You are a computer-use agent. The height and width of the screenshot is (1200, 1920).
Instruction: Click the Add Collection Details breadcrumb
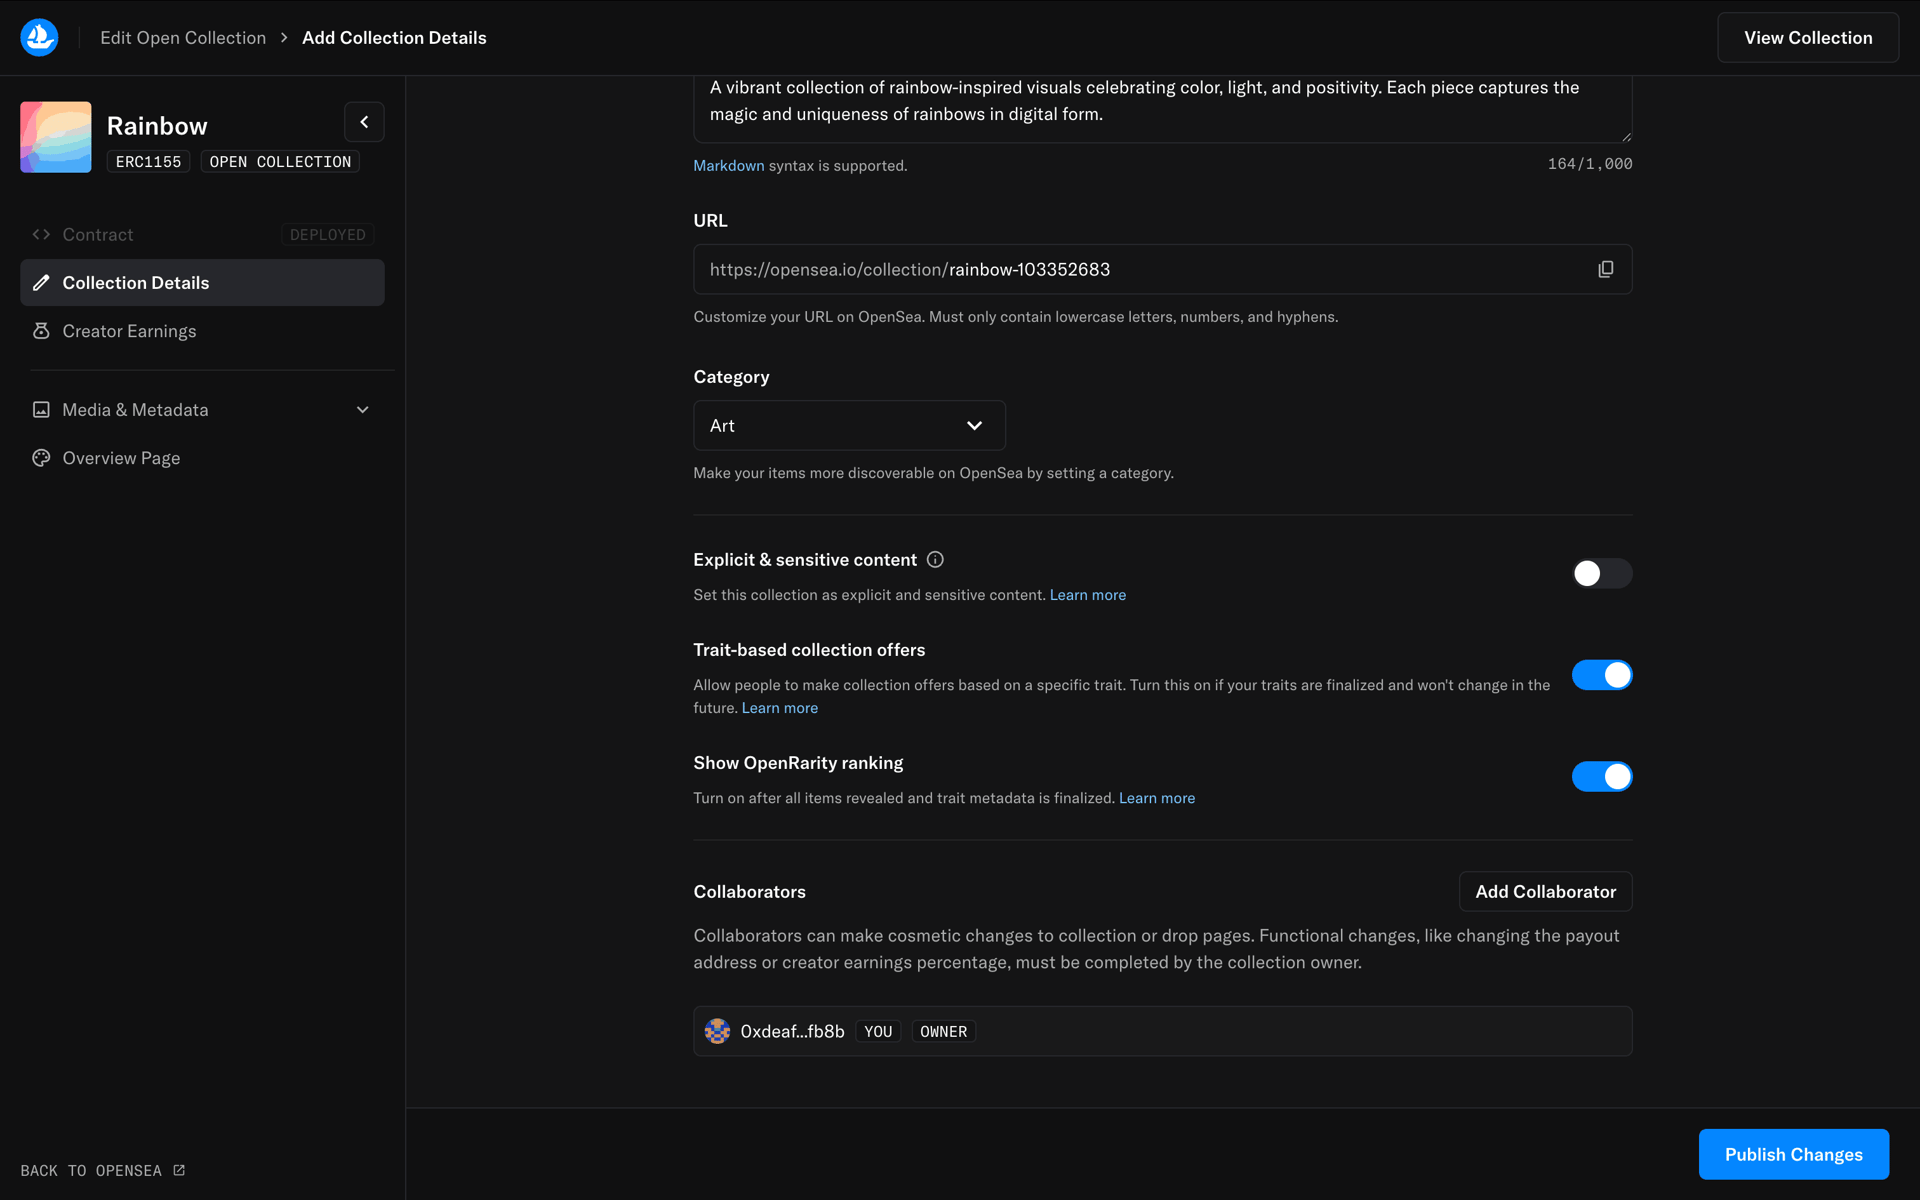tap(394, 37)
